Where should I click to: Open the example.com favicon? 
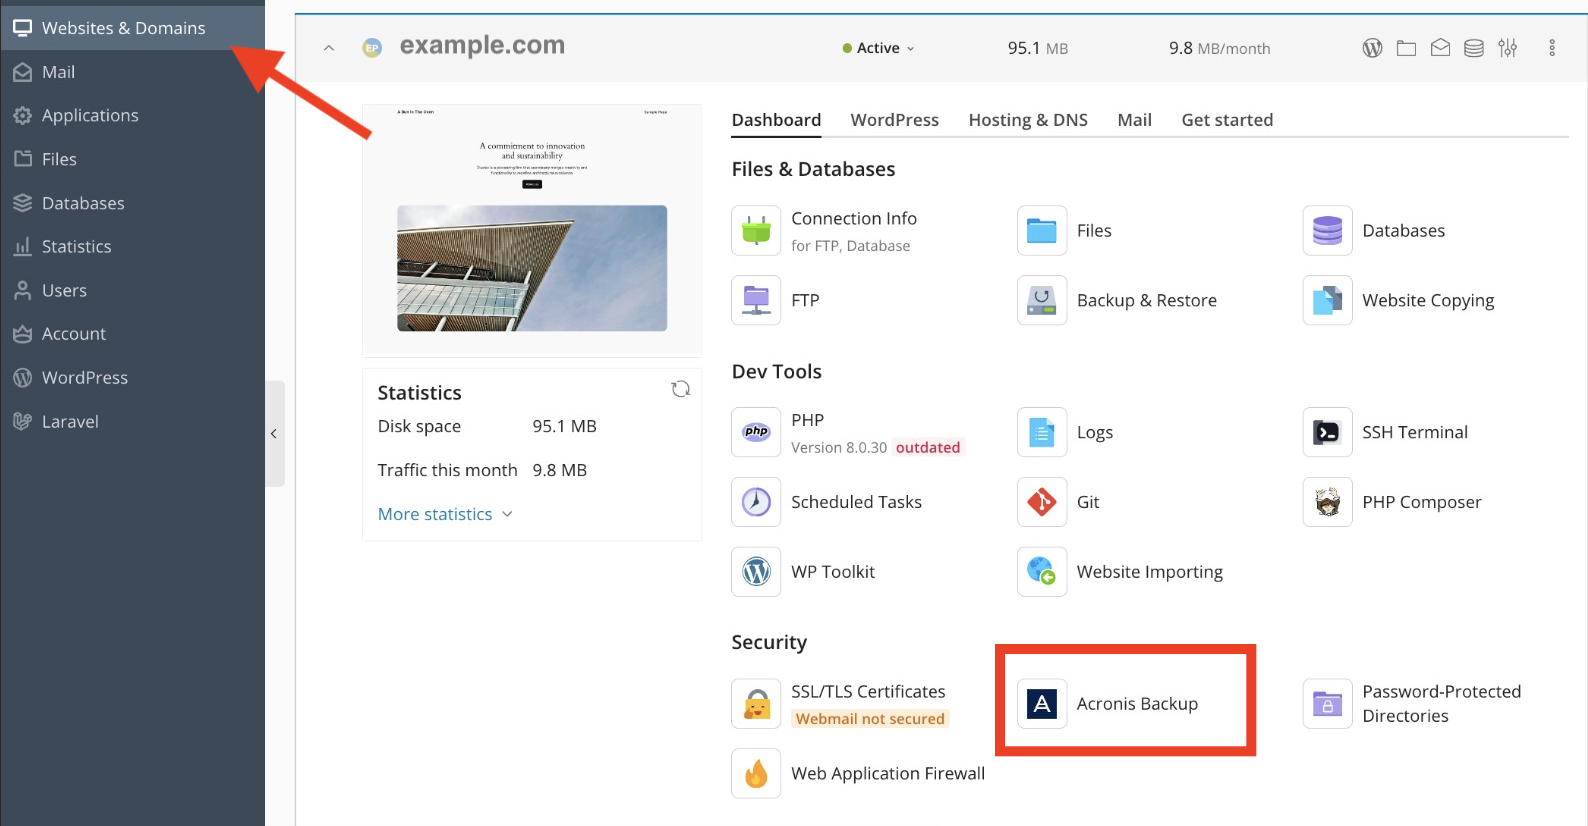pyautogui.click(x=372, y=47)
